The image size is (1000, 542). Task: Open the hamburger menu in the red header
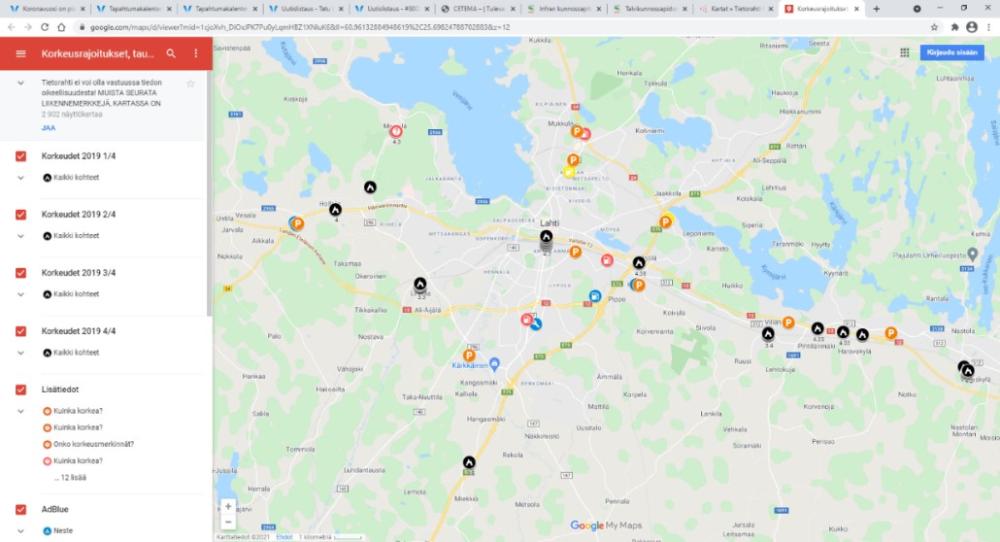[x=21, y=54]
